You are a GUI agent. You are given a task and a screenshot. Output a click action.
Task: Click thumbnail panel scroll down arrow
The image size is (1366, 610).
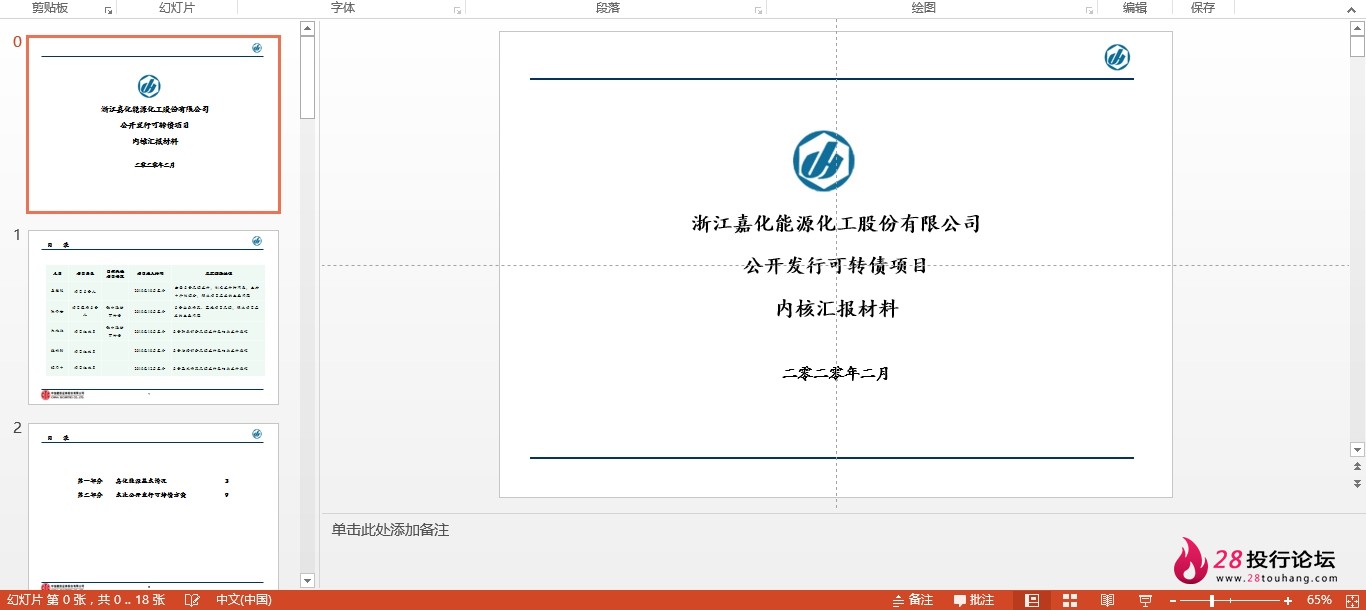tap(307, 580)
